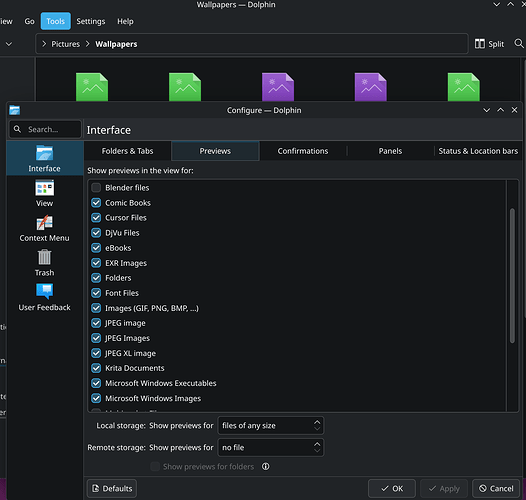Select the Interface category icon
This screenshot has height=500, width=526.
[x=44, y=153]
